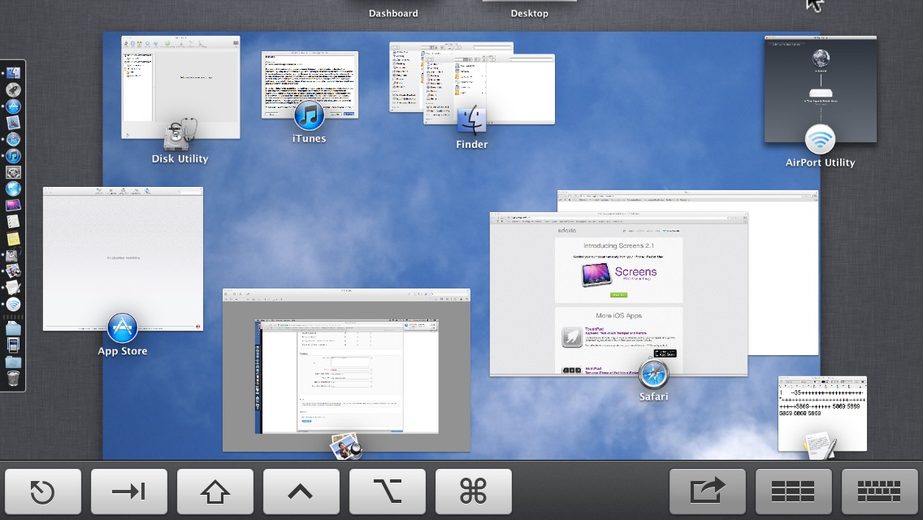The width and height of the screenshot is (923, 520).
Task: Click the Preview app icon badge
Action: point(346,447)
